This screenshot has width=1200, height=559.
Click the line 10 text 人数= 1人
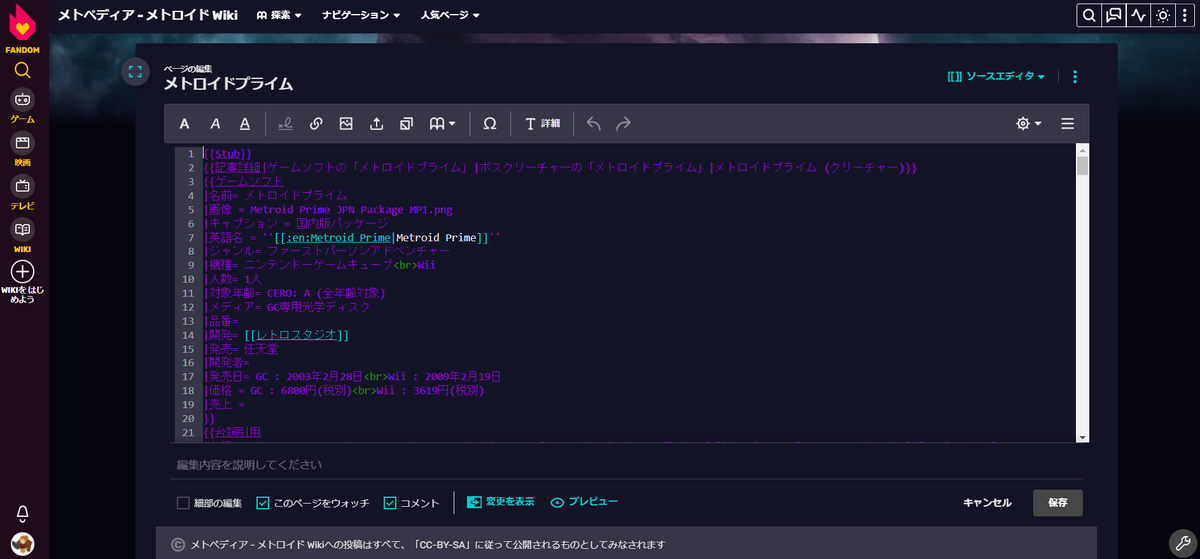232,279
